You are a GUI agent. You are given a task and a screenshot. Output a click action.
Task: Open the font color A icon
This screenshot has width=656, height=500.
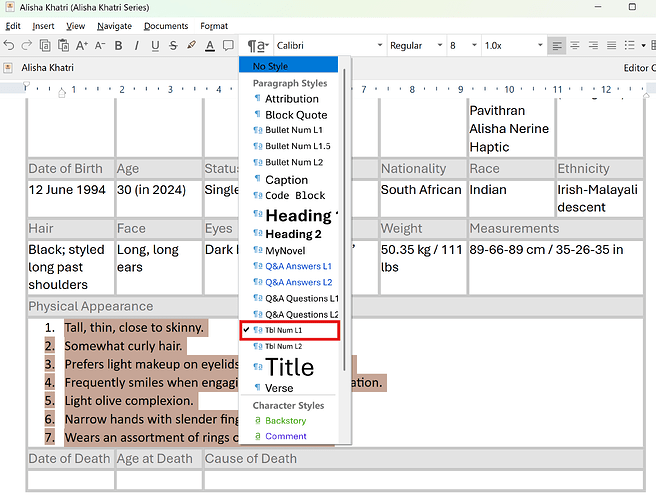[210, 45]
